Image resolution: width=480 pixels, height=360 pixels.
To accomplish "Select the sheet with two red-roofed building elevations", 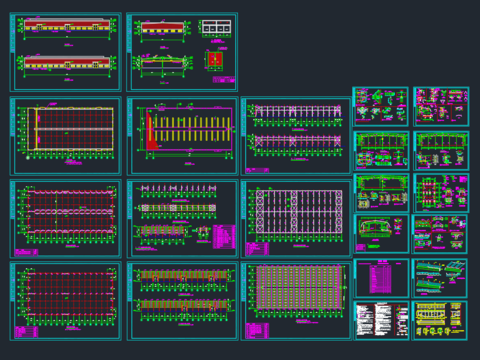I will point(66,52).
